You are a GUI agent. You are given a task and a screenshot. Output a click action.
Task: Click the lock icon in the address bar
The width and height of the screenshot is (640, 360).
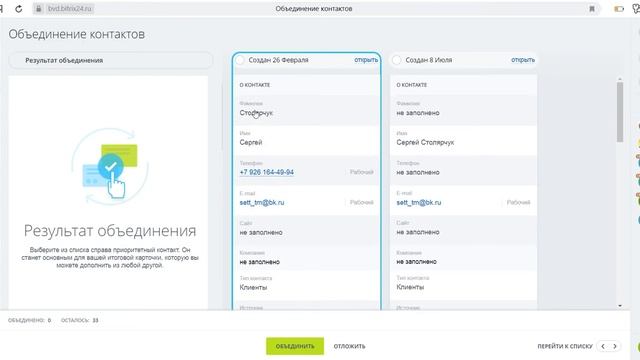pos(38,9)
